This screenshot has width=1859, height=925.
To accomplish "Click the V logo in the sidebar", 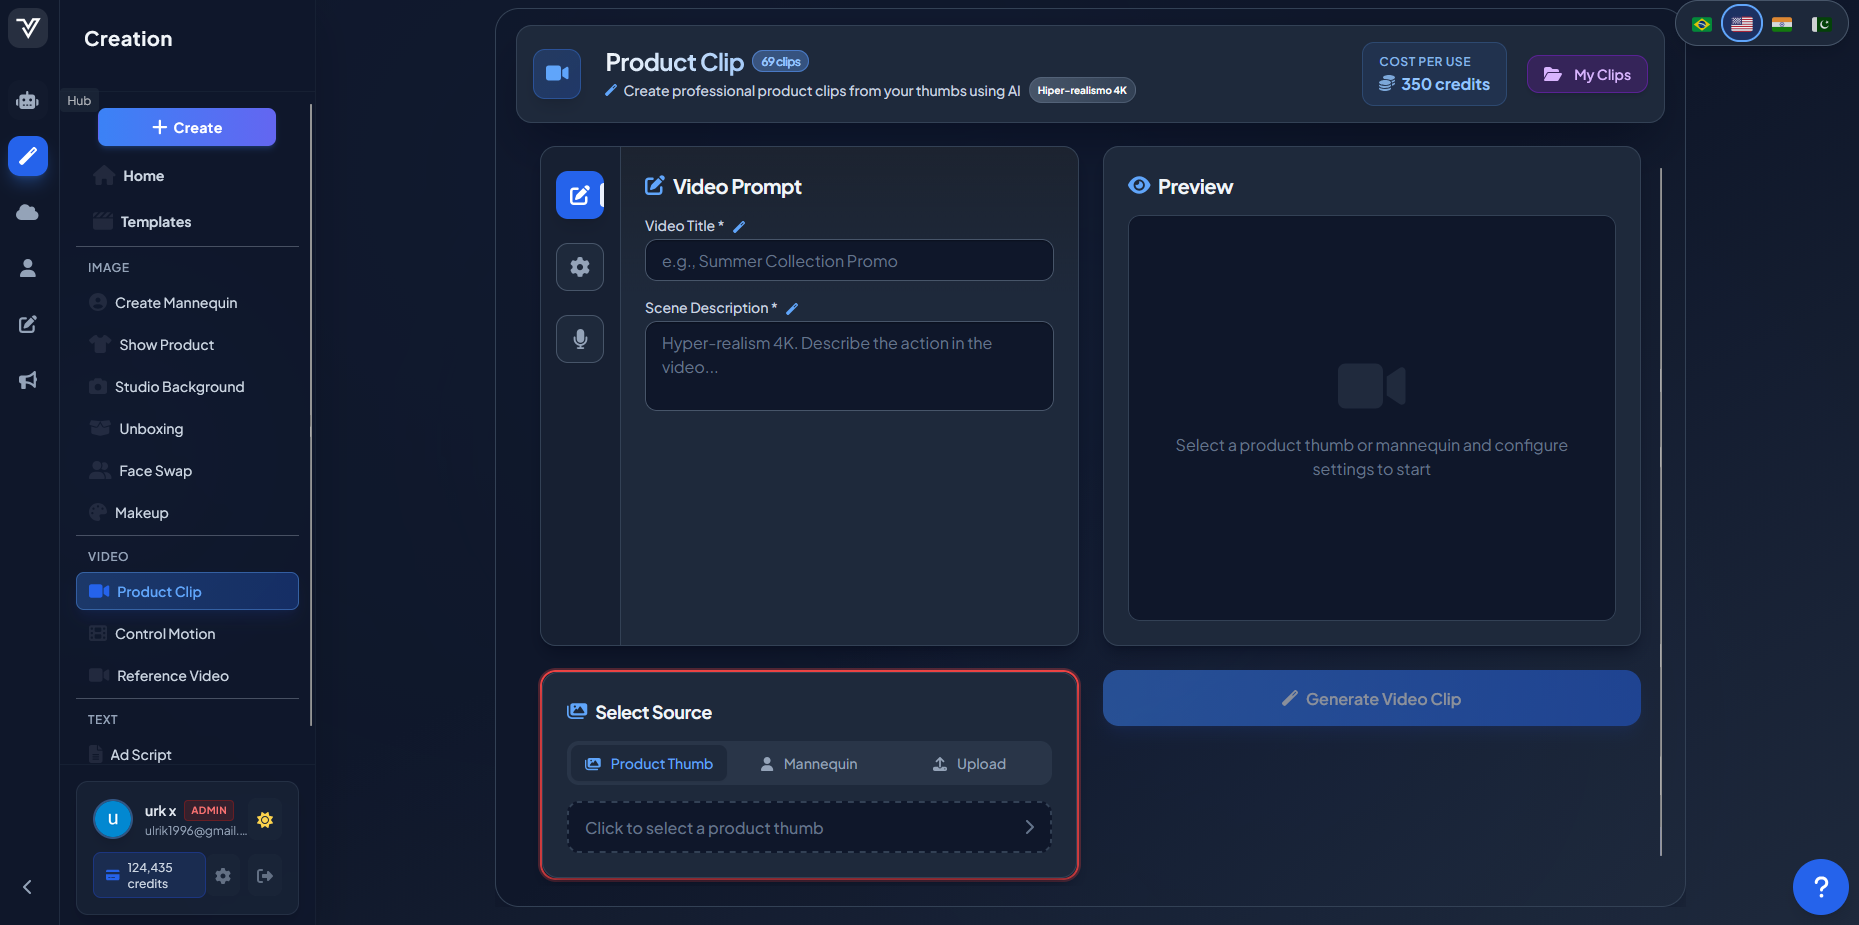I will [28, 27].
